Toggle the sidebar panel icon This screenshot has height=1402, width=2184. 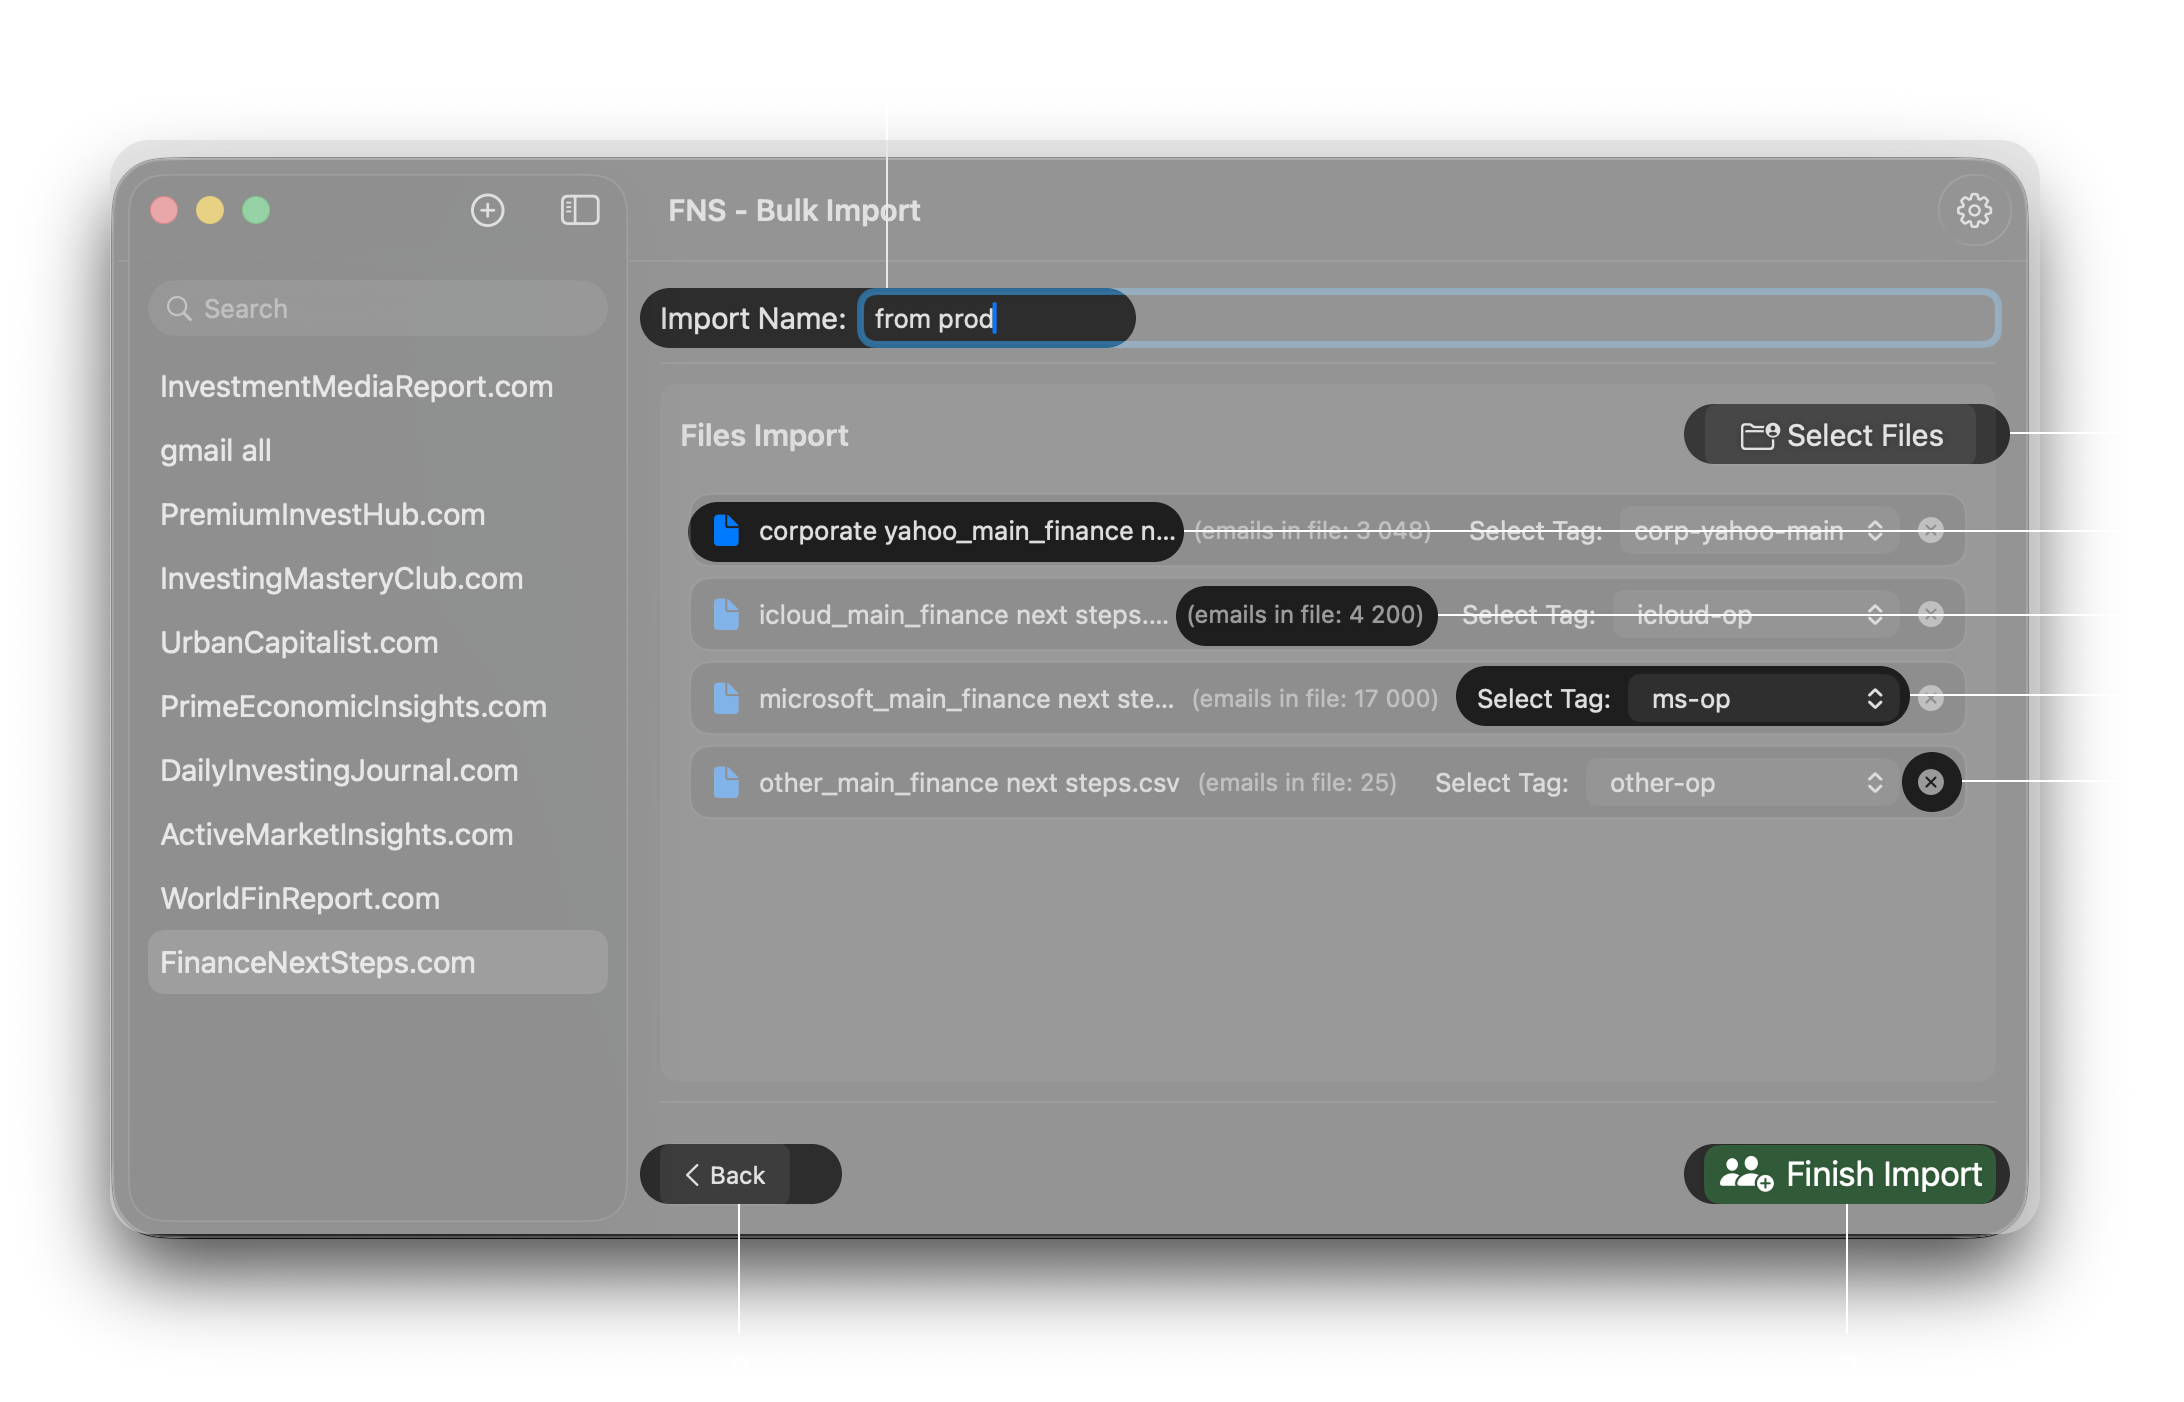(579, 210)
